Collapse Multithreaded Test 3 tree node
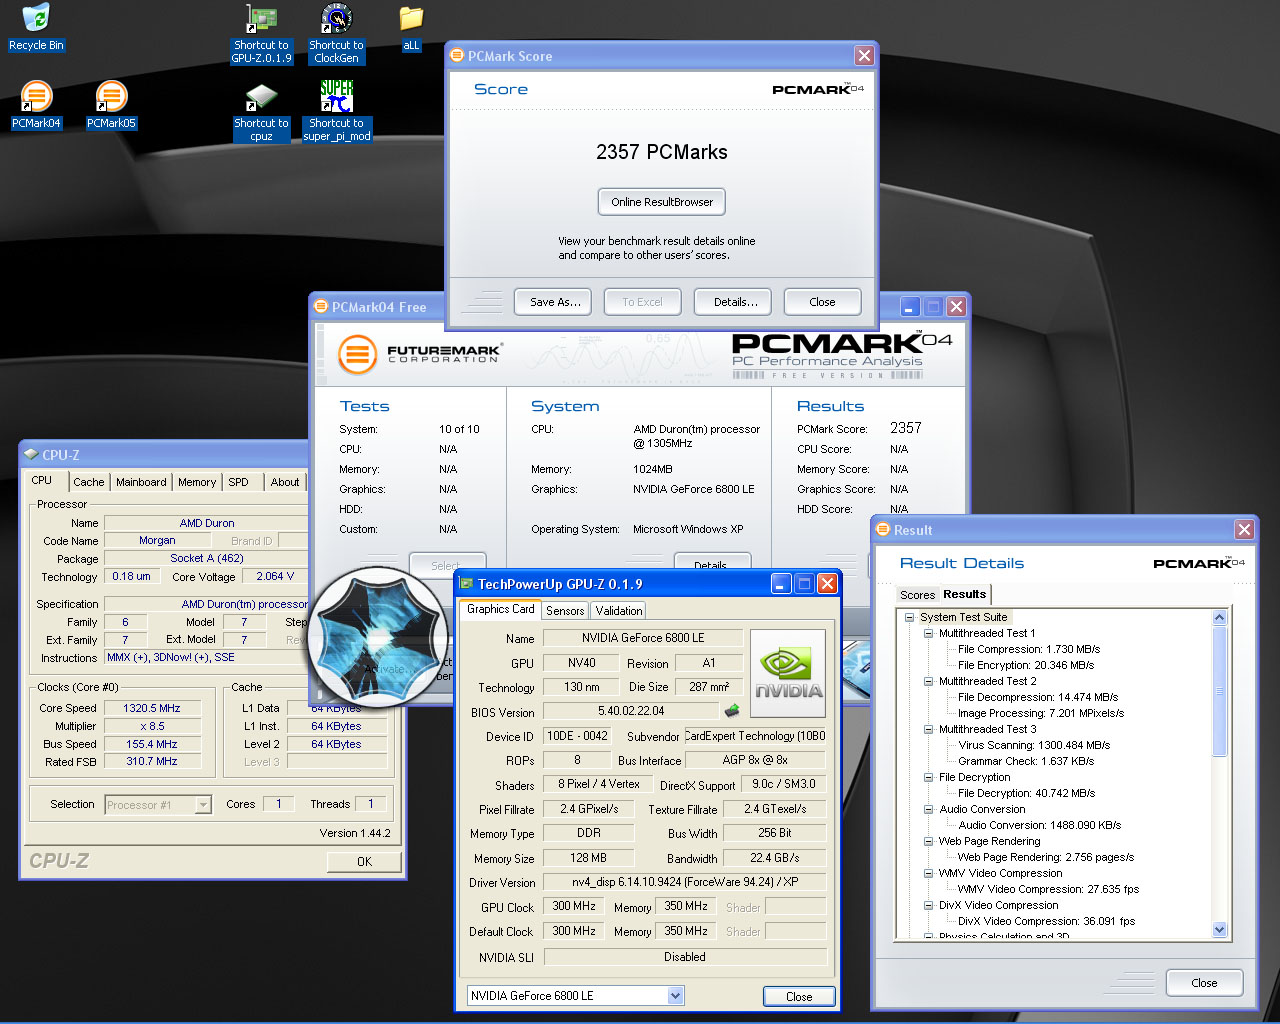Viewport: 1280px width, 1024px height. tap(928, 729)
